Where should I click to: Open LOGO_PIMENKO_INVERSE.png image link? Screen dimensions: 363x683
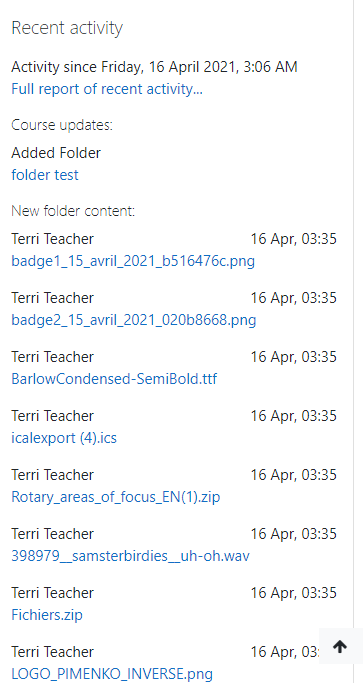pyautogui.click(x=112, y=674)
